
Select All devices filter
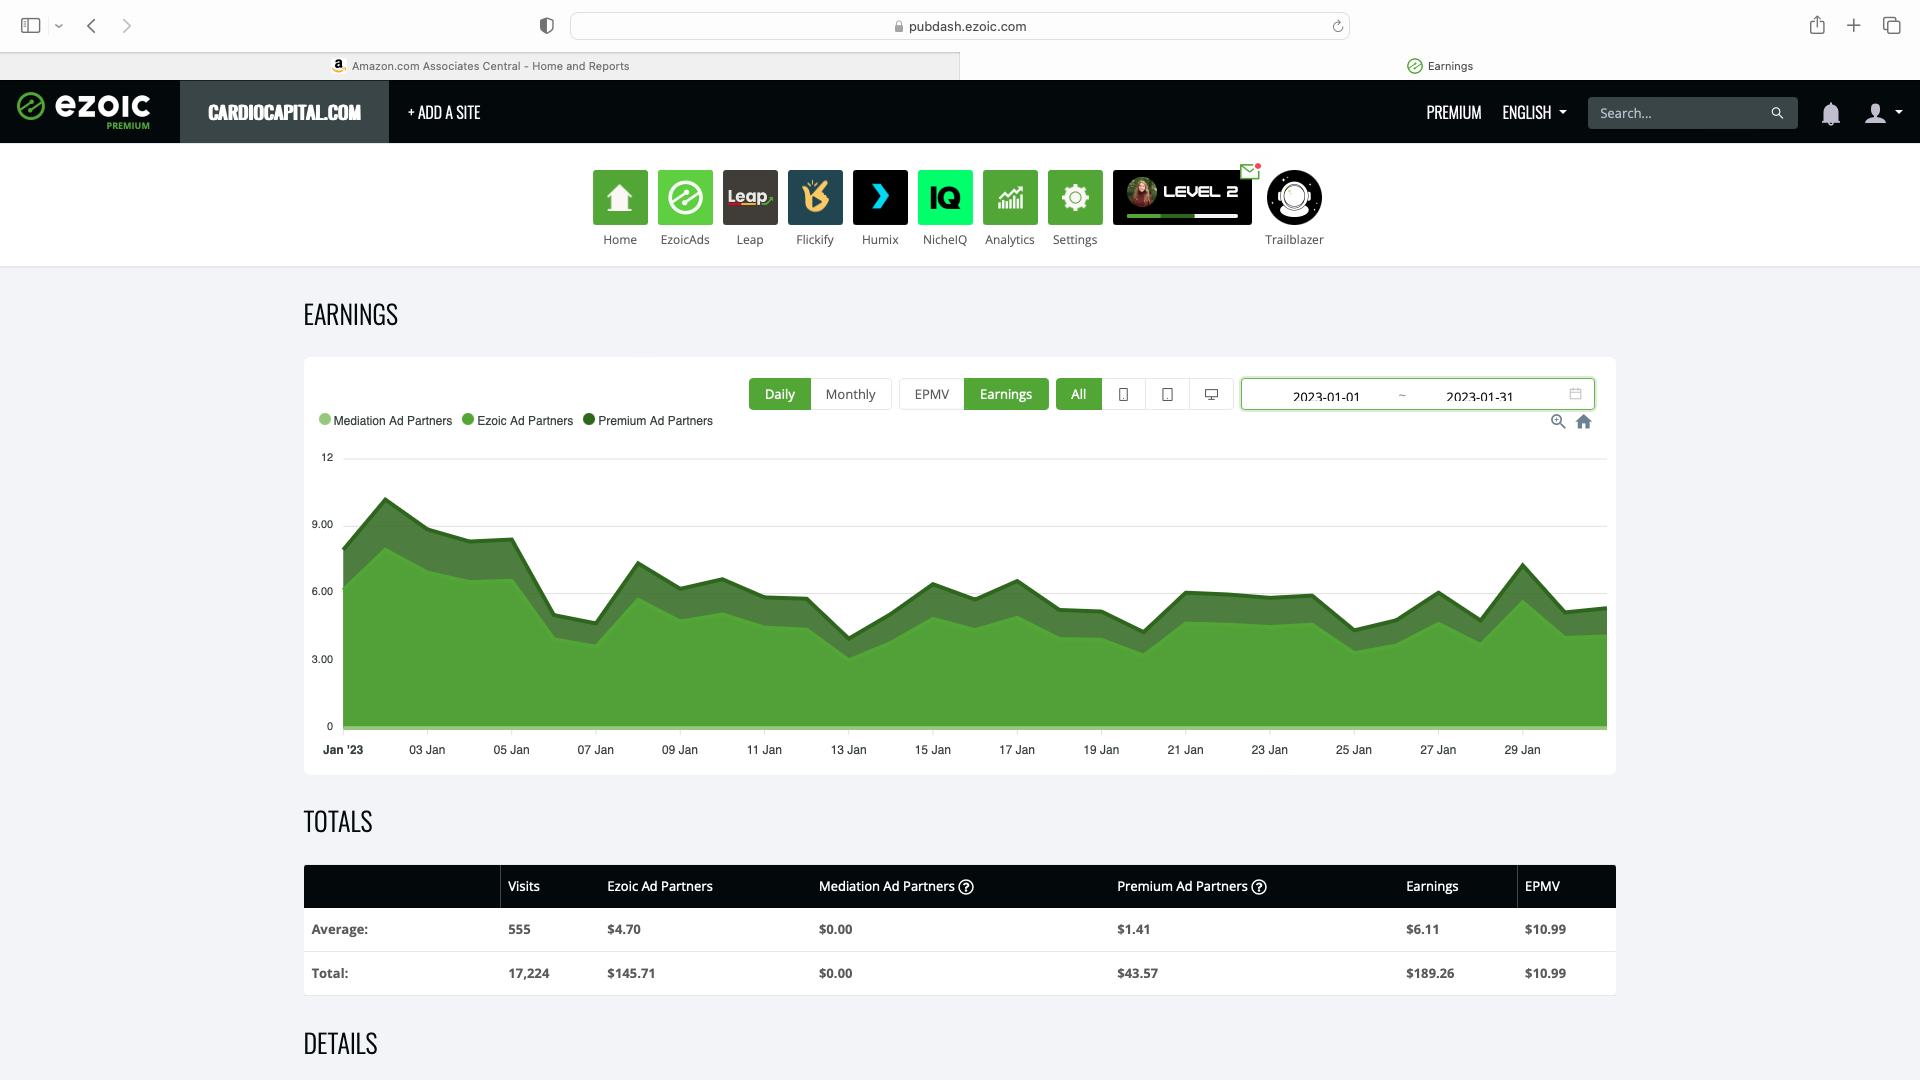tap(1078, 394)
